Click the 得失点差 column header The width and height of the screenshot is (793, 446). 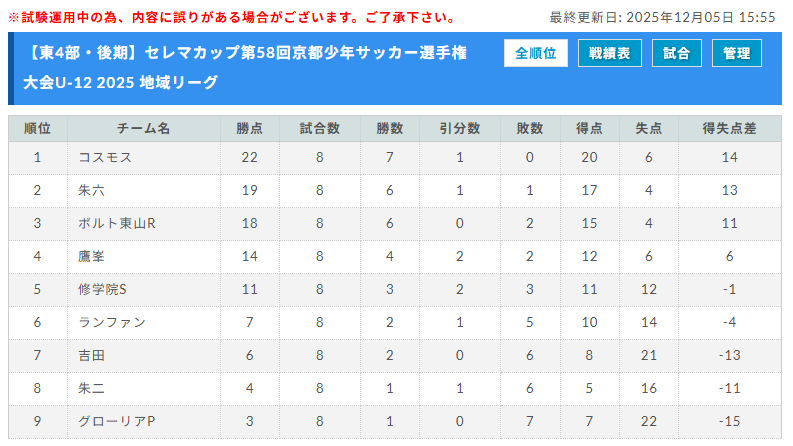coord(729,128)
